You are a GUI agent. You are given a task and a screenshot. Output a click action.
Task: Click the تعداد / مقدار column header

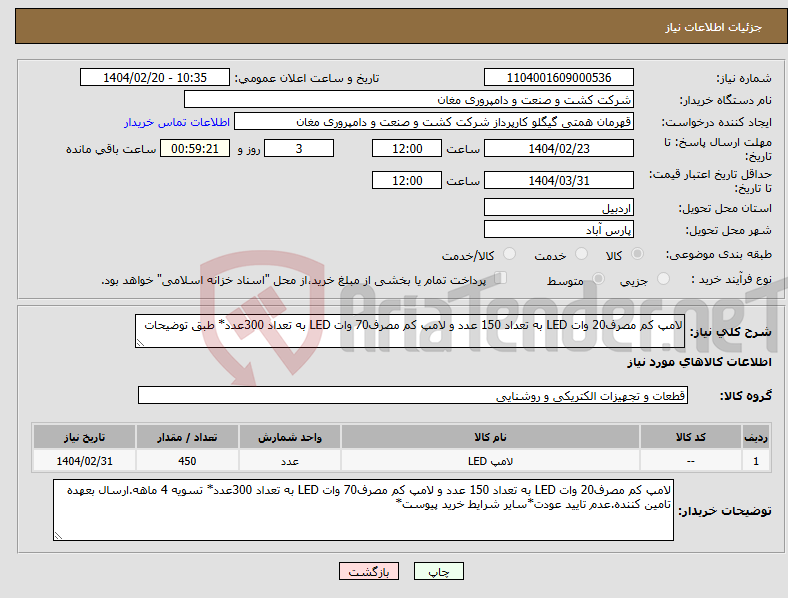coord(187,437)
